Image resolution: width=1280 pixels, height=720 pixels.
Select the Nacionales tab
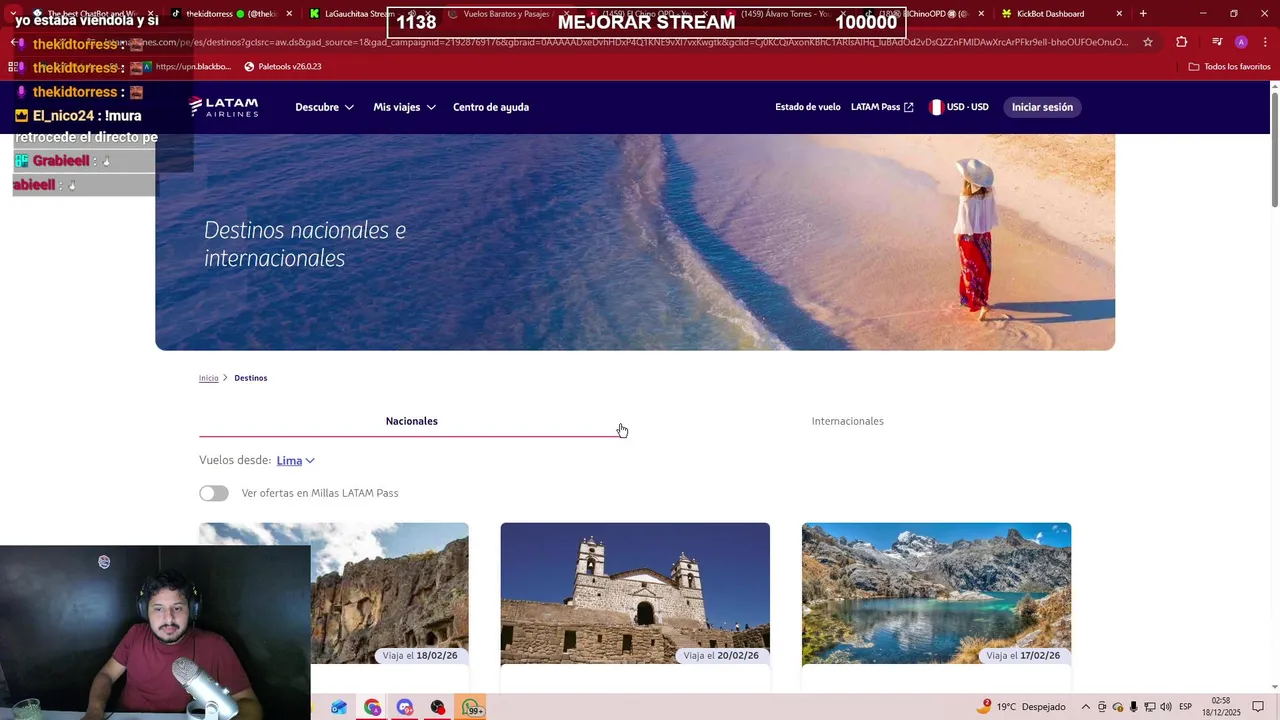pyautogui.click(x=412, y=421)
